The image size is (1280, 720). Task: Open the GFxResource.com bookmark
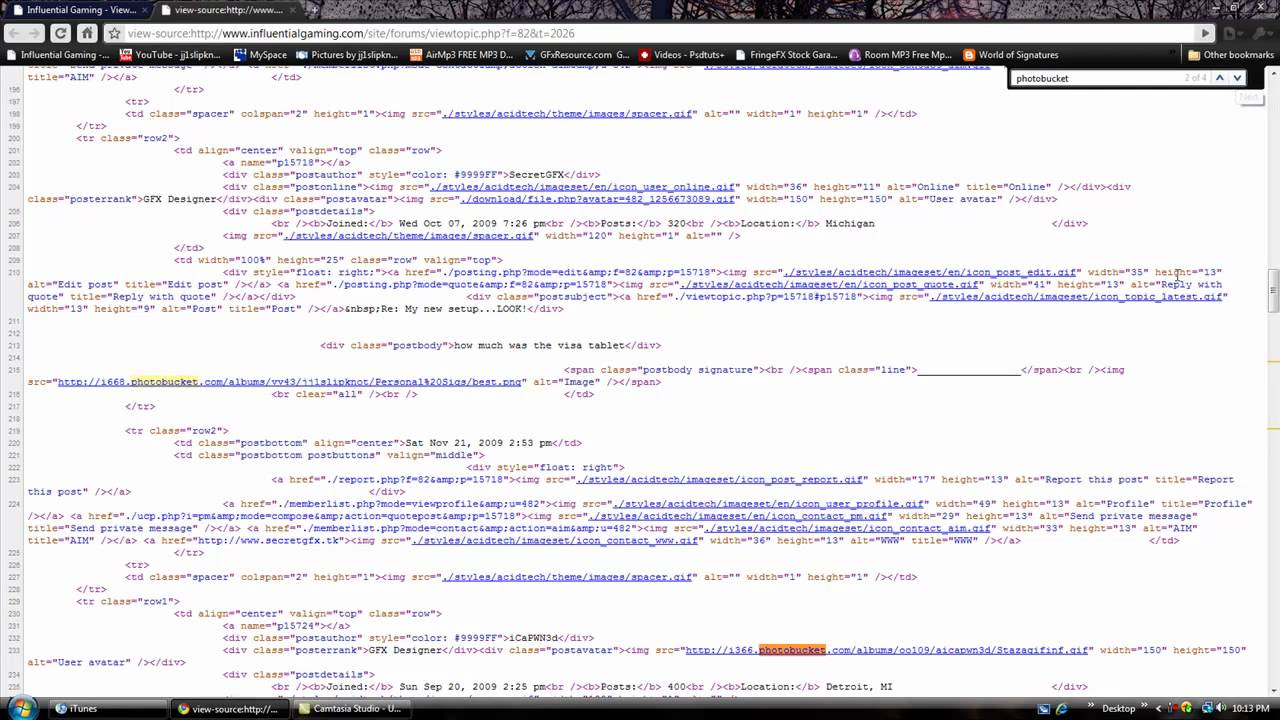(578, 55)
